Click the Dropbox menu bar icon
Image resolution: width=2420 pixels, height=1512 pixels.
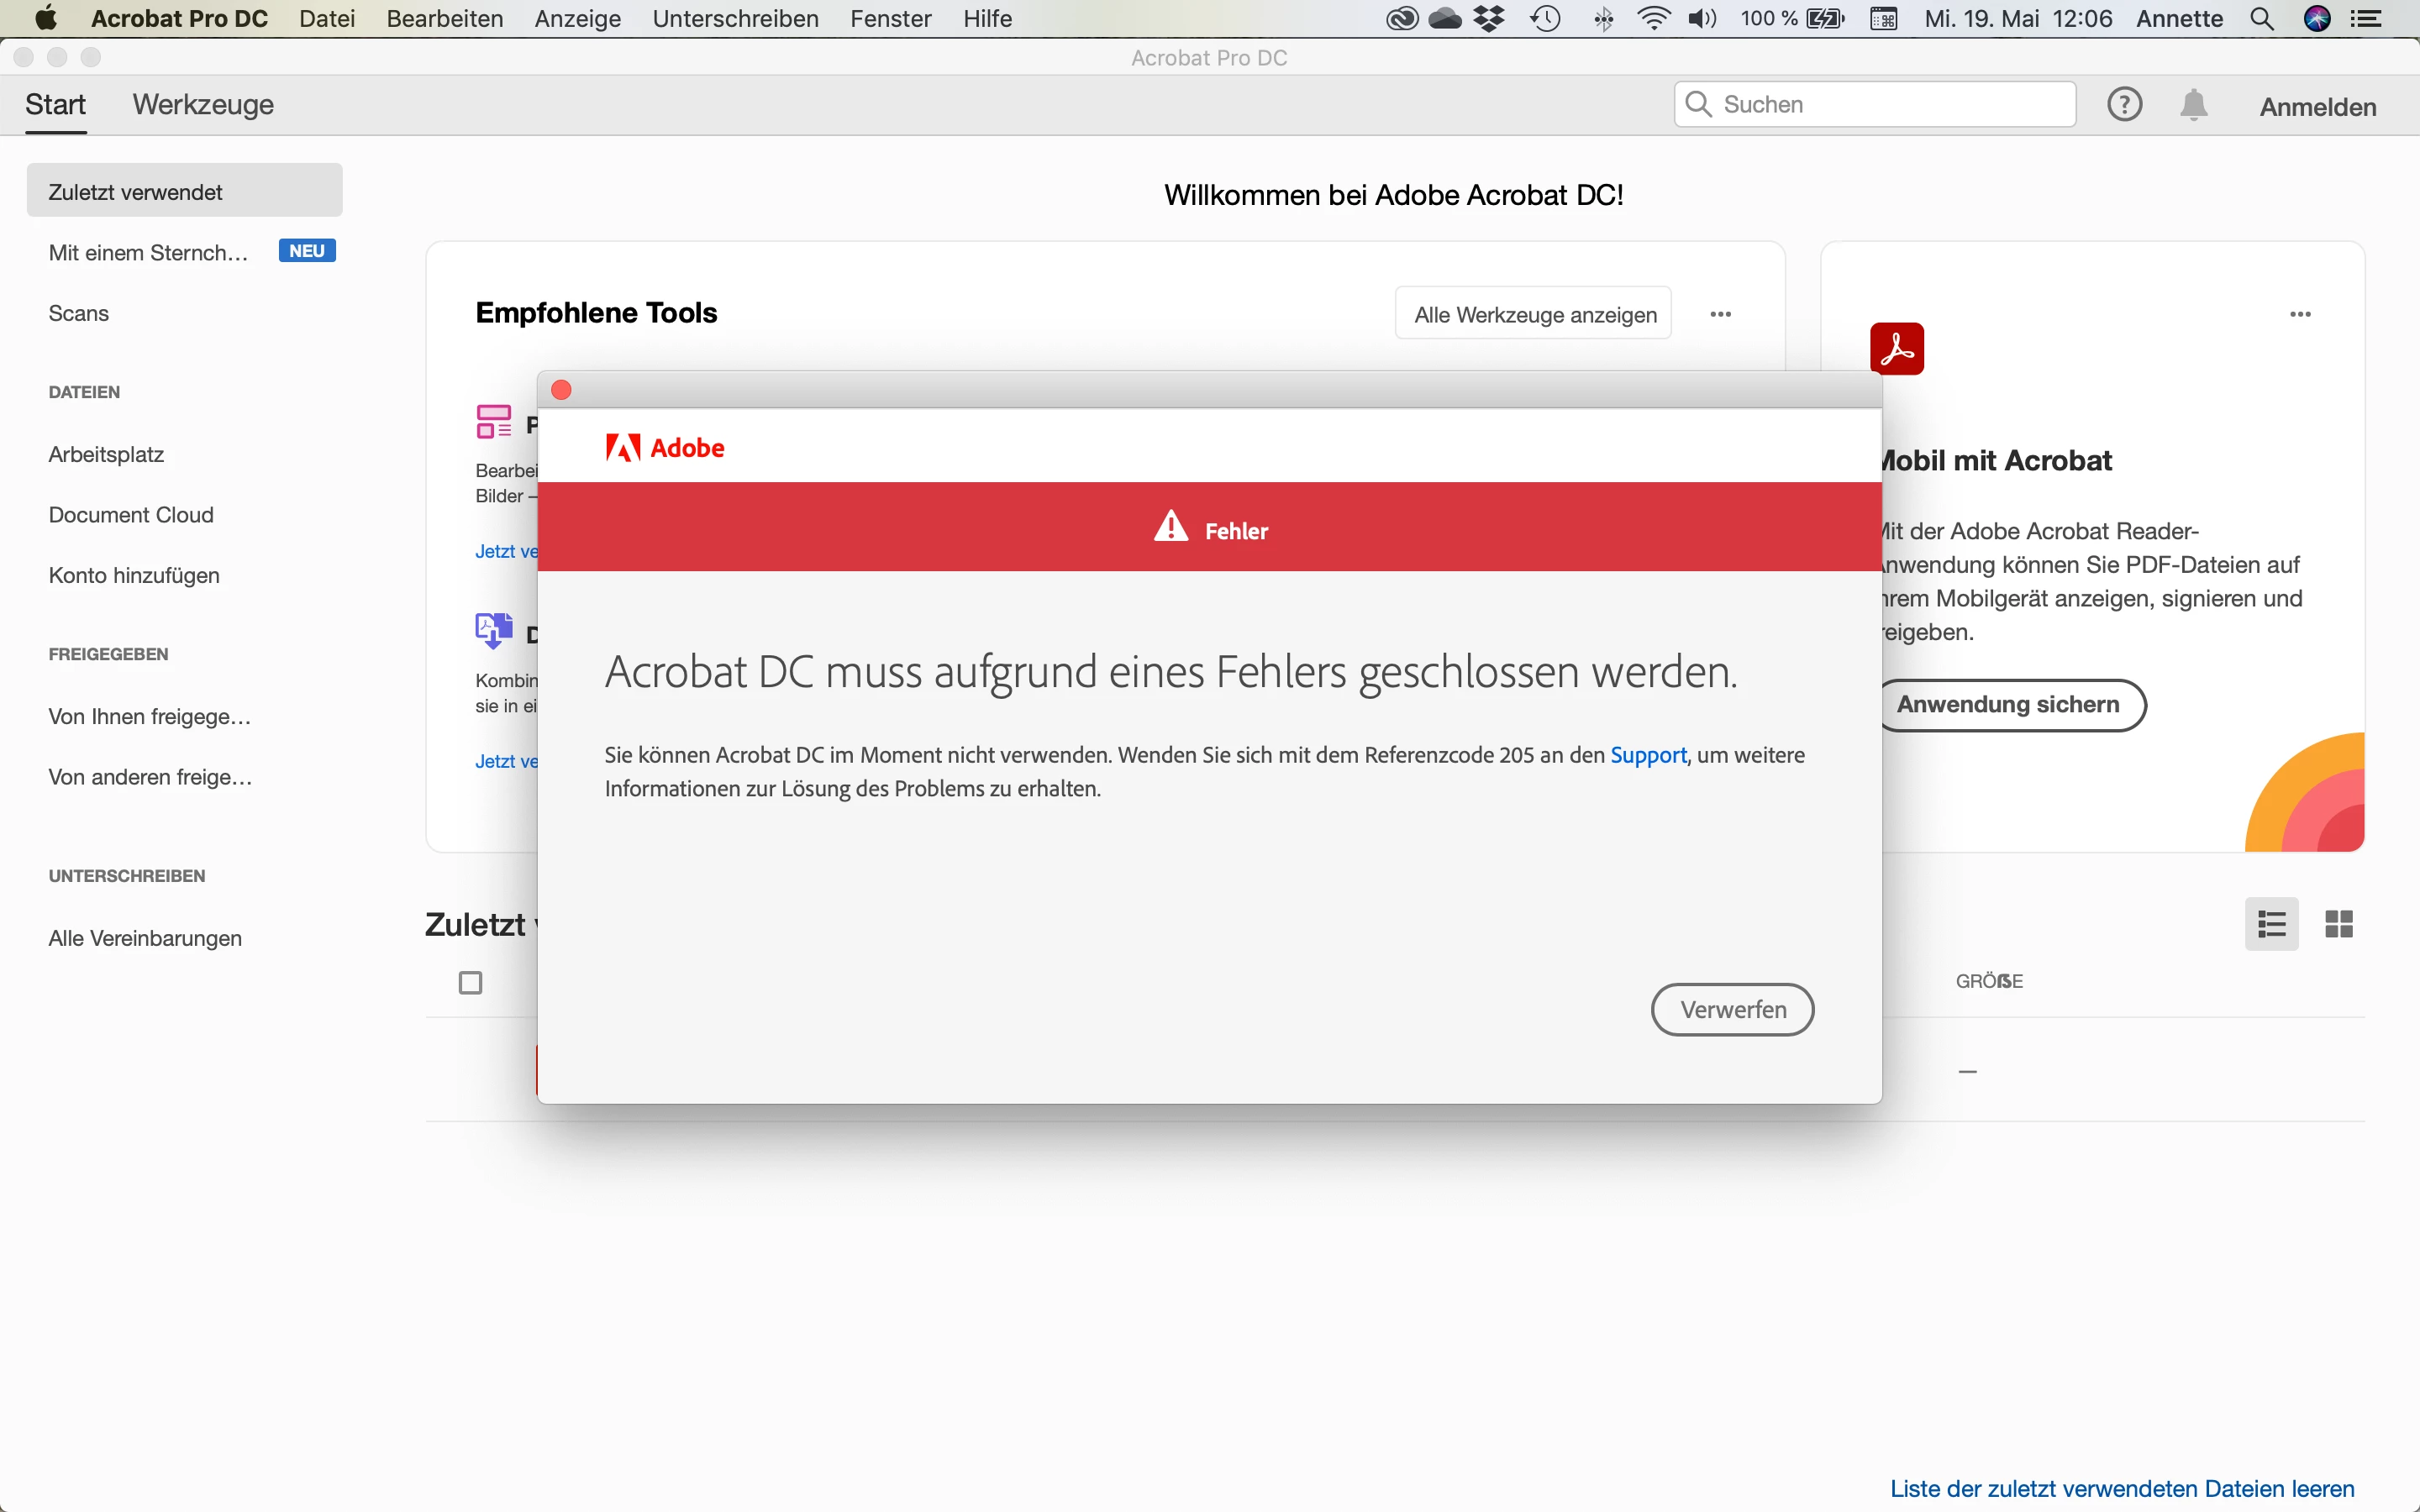[1490, 18]
